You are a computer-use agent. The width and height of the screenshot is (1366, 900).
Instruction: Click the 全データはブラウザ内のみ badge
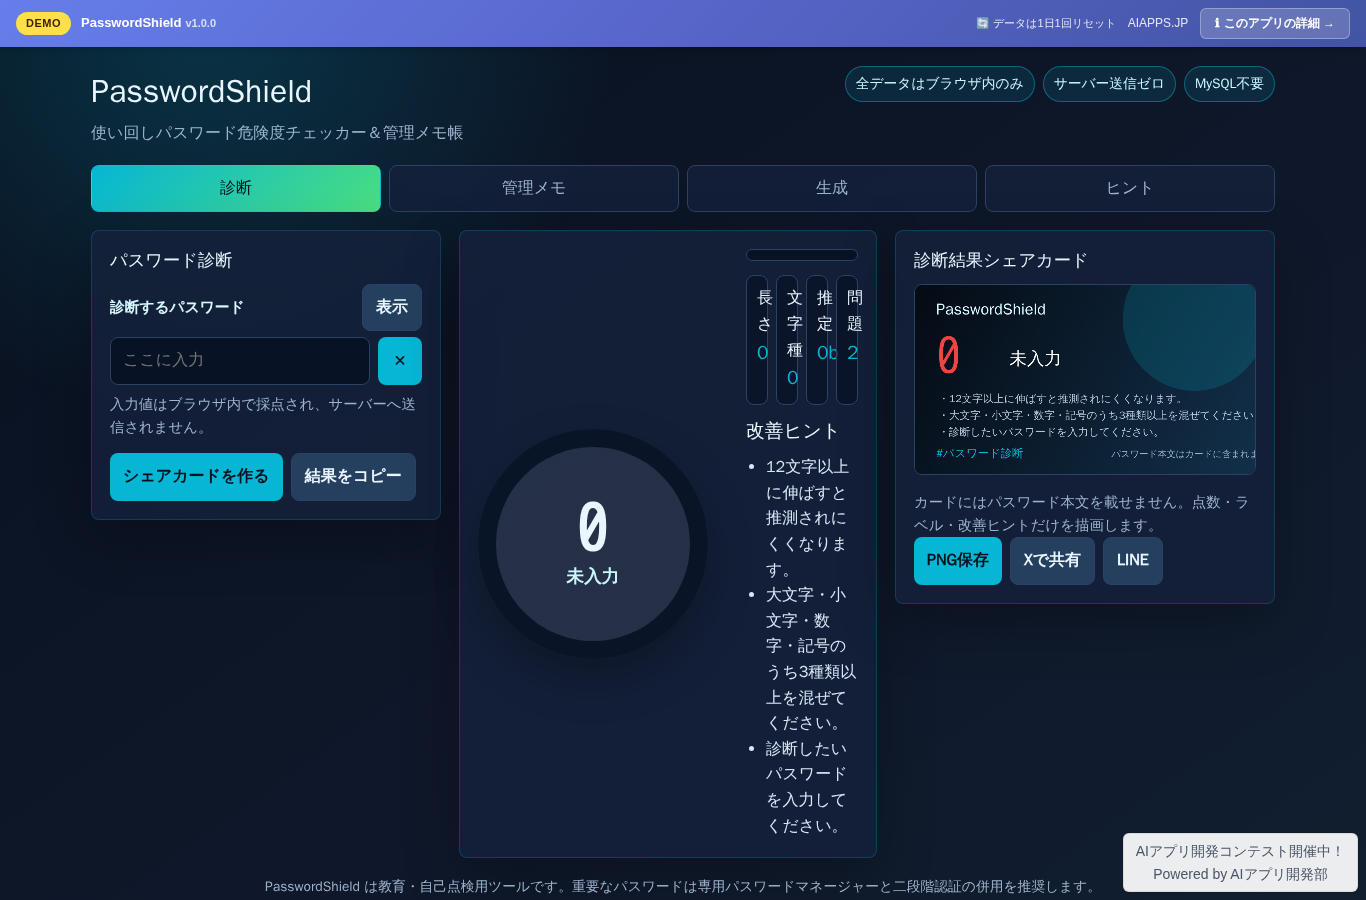940,84
